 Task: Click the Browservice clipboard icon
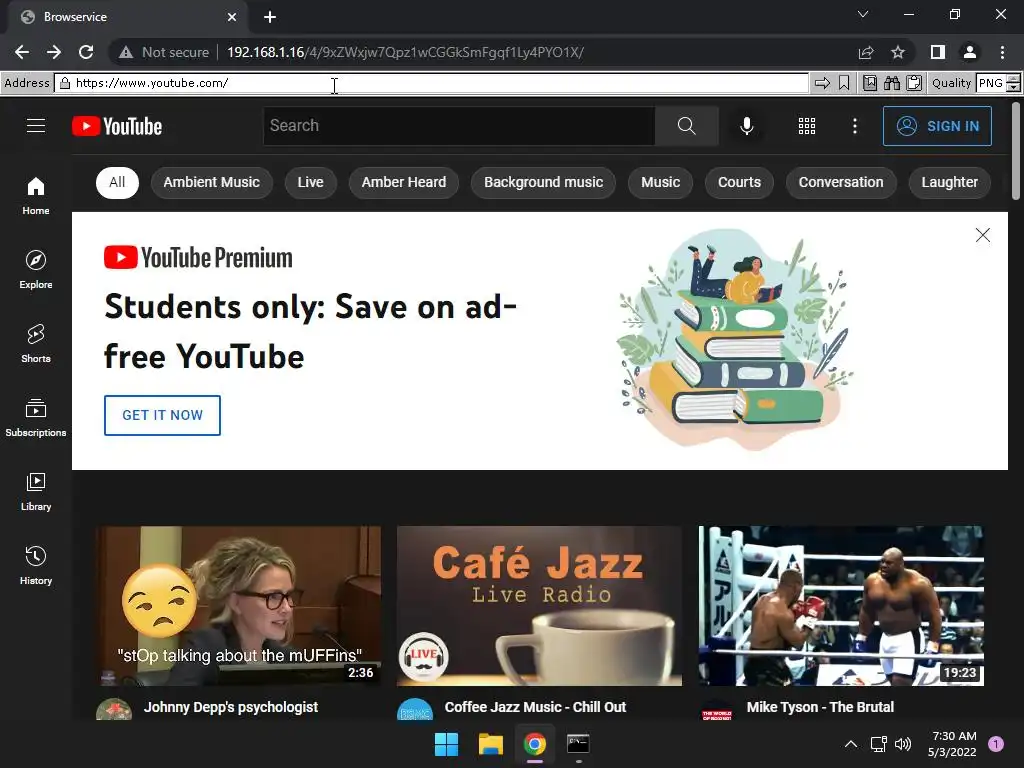pyautogui.click(x=914, y=83)
